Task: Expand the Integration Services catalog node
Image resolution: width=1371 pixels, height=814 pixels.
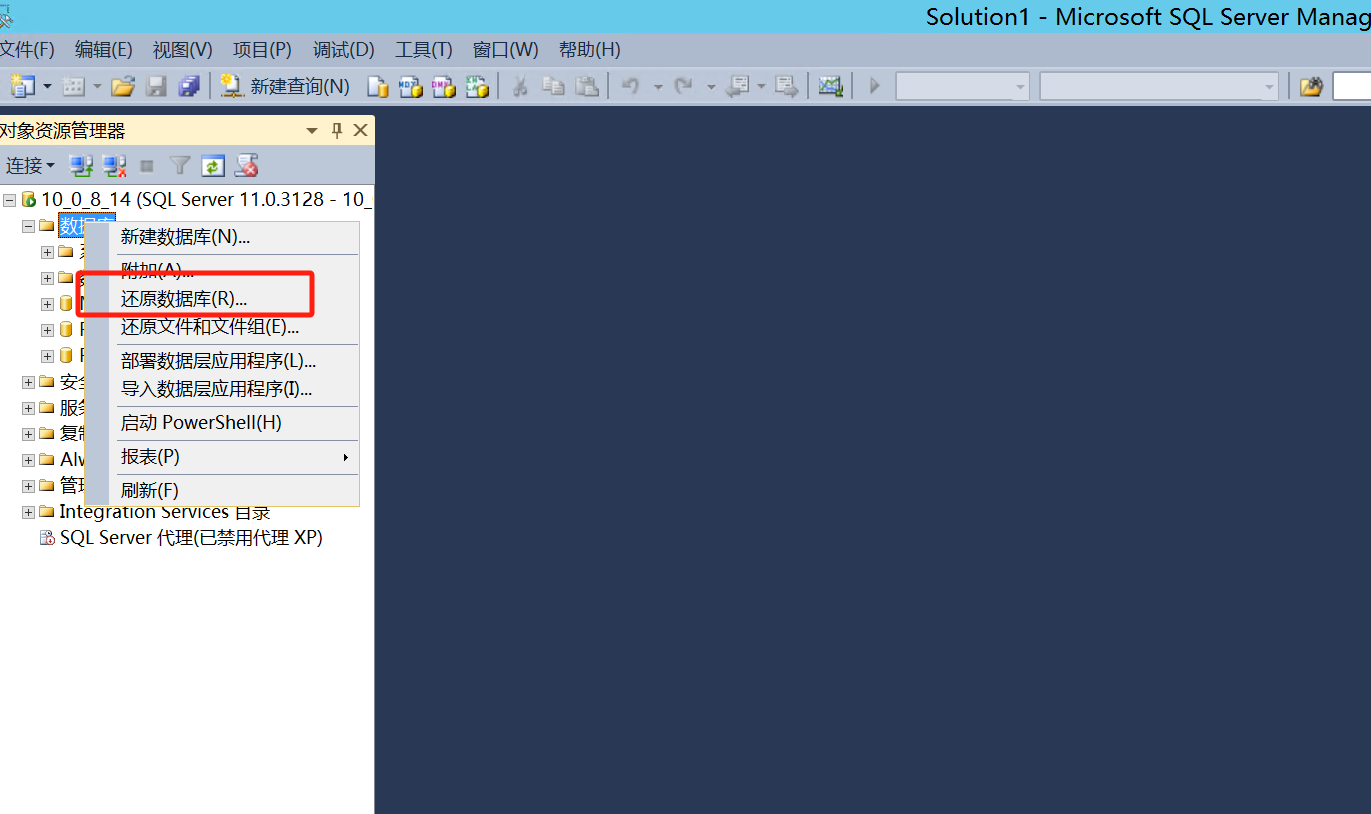Action: [x=28, y=512]
